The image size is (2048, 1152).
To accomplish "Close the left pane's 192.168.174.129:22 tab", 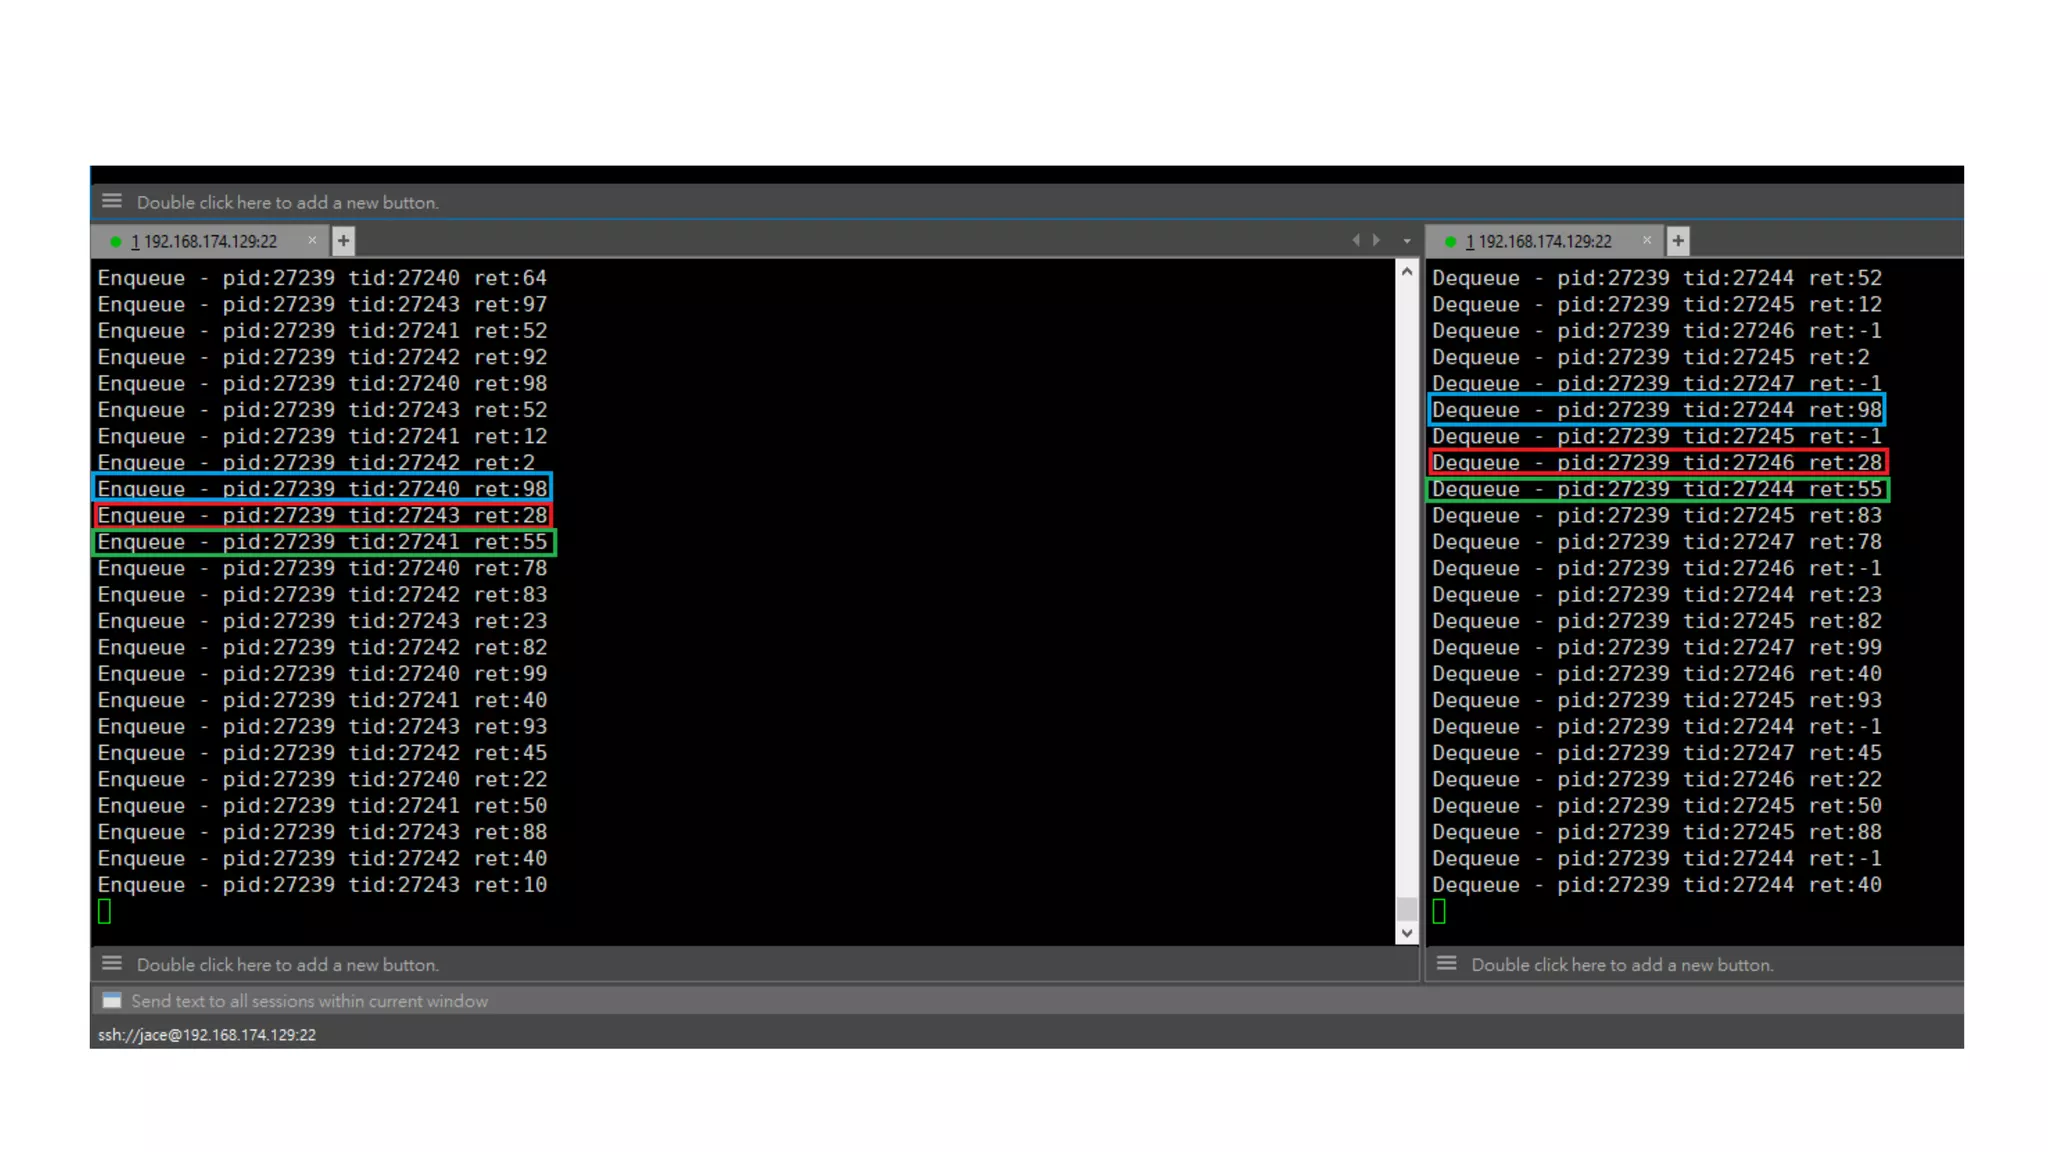I will pyautogui.click(x=312, y=241).
